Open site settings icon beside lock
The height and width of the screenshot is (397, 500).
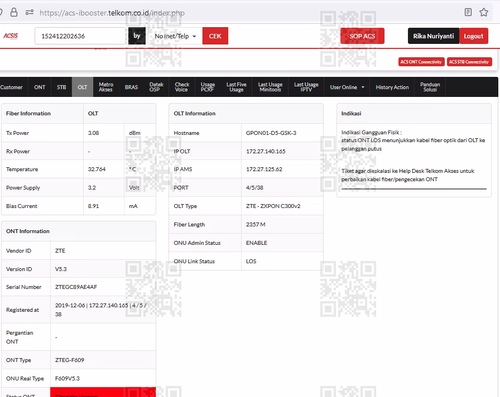click(x=29, y=13)
